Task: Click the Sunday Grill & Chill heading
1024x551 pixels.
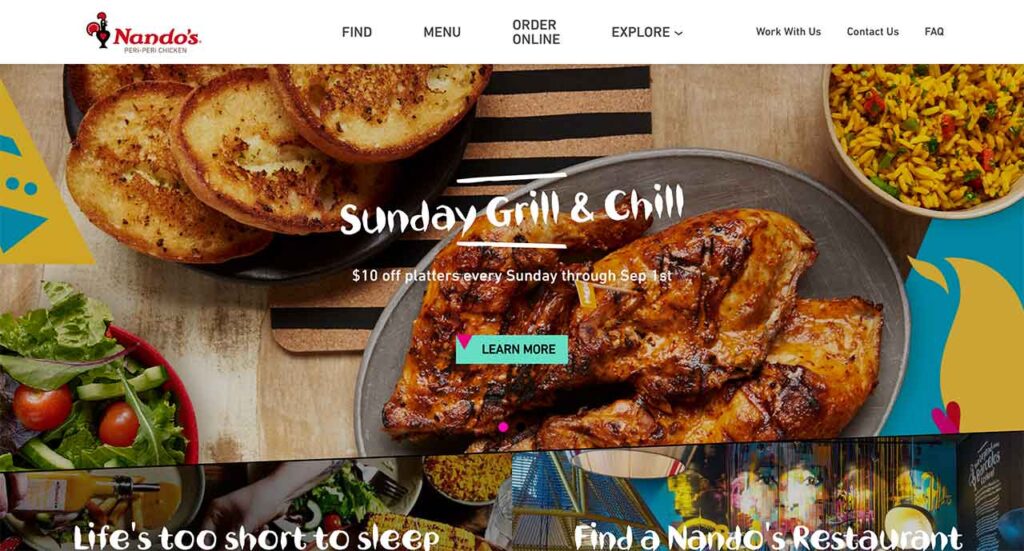Action: point(512,211)
